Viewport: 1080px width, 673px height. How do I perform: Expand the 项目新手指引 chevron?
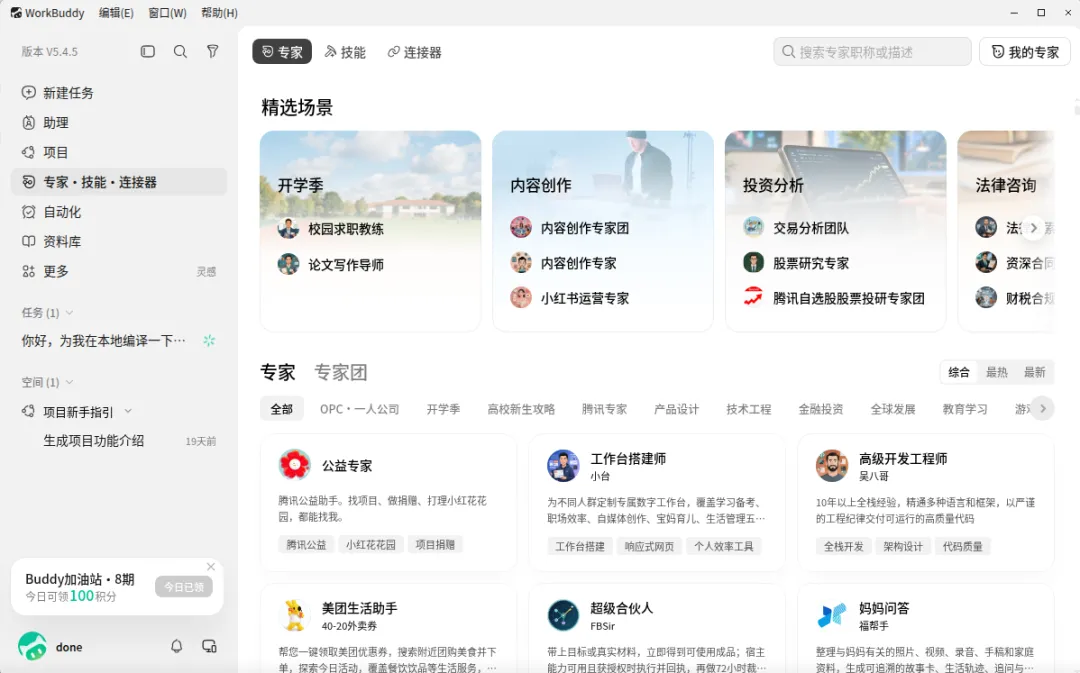pyautogui.click(x=128, y=411)
